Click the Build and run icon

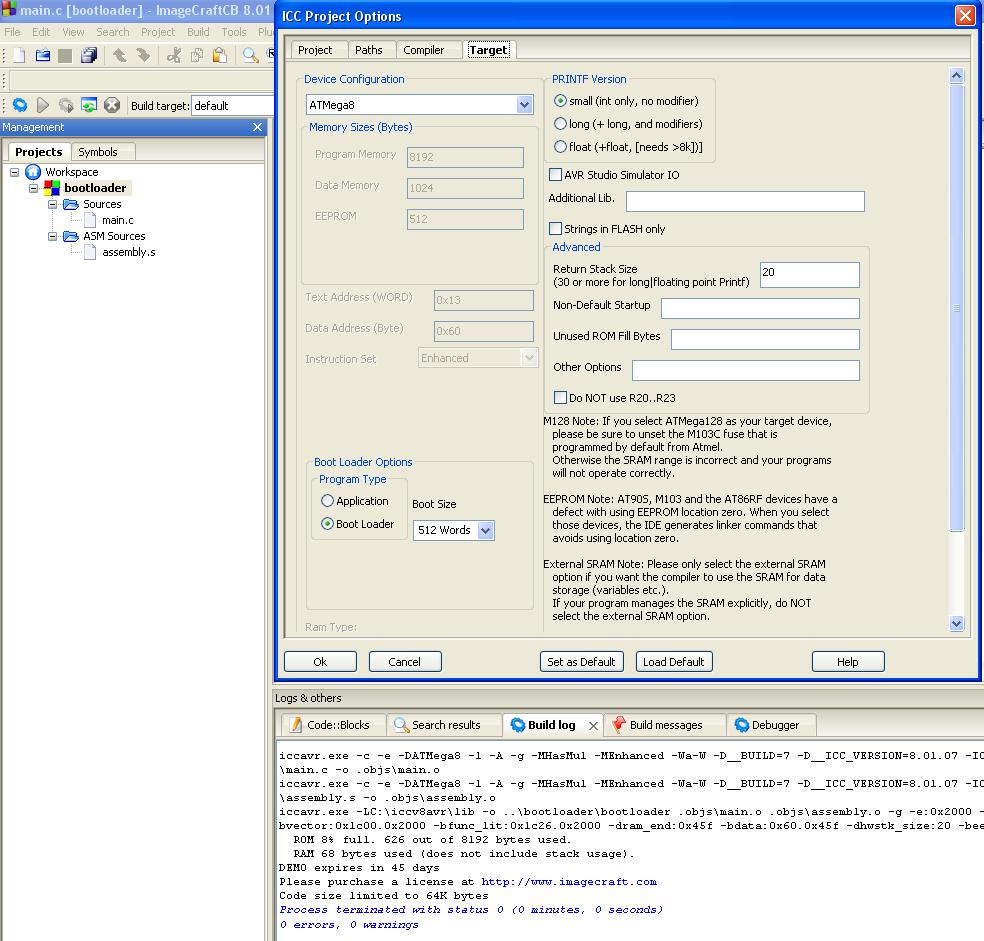click(x=66, y=105)
